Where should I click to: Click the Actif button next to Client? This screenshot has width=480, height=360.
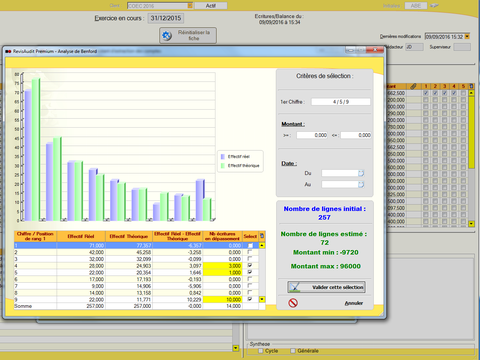coord(211,6)
